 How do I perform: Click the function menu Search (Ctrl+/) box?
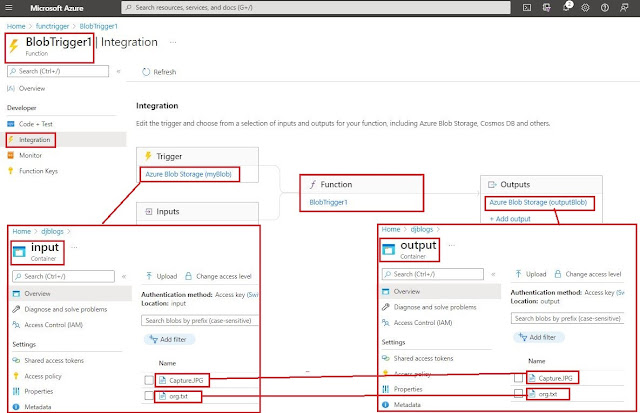pyautogui.click(x=58, y=71)
